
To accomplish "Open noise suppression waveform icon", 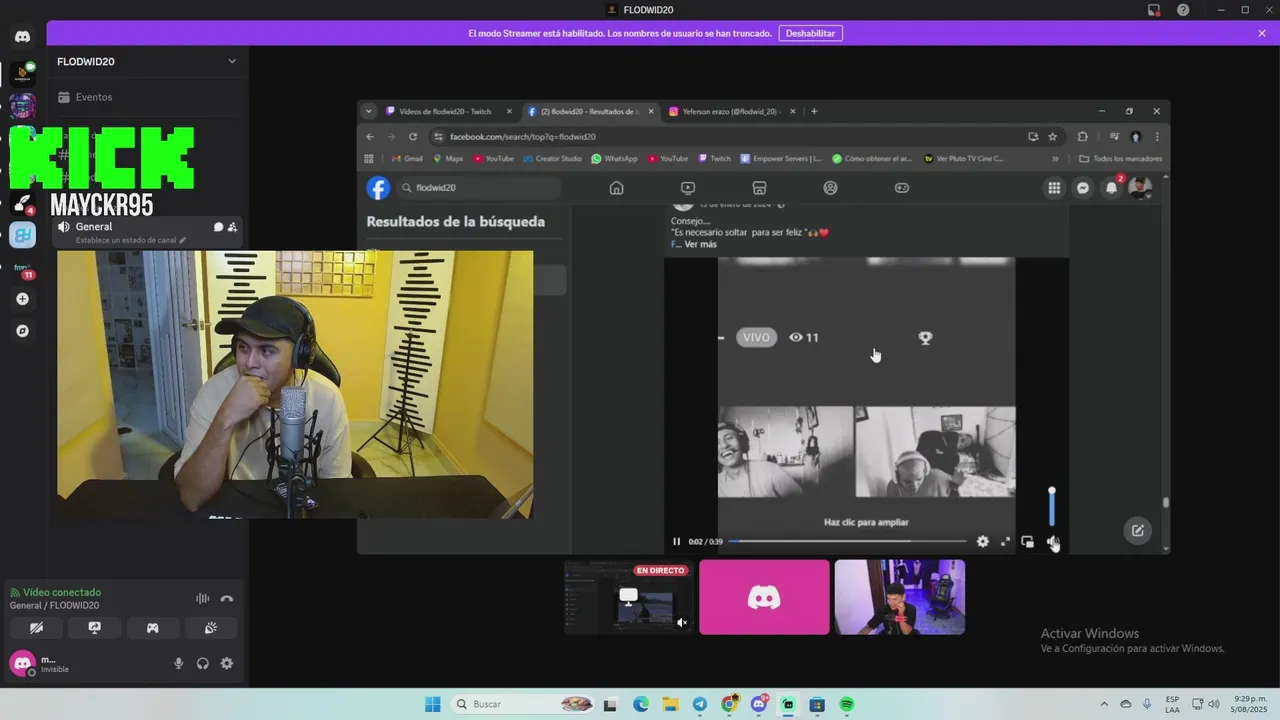I will click(202, 598).
